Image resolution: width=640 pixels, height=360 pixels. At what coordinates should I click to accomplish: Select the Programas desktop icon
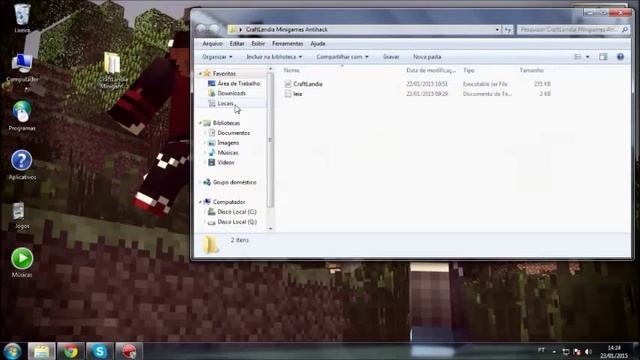[x=22, y=116]
